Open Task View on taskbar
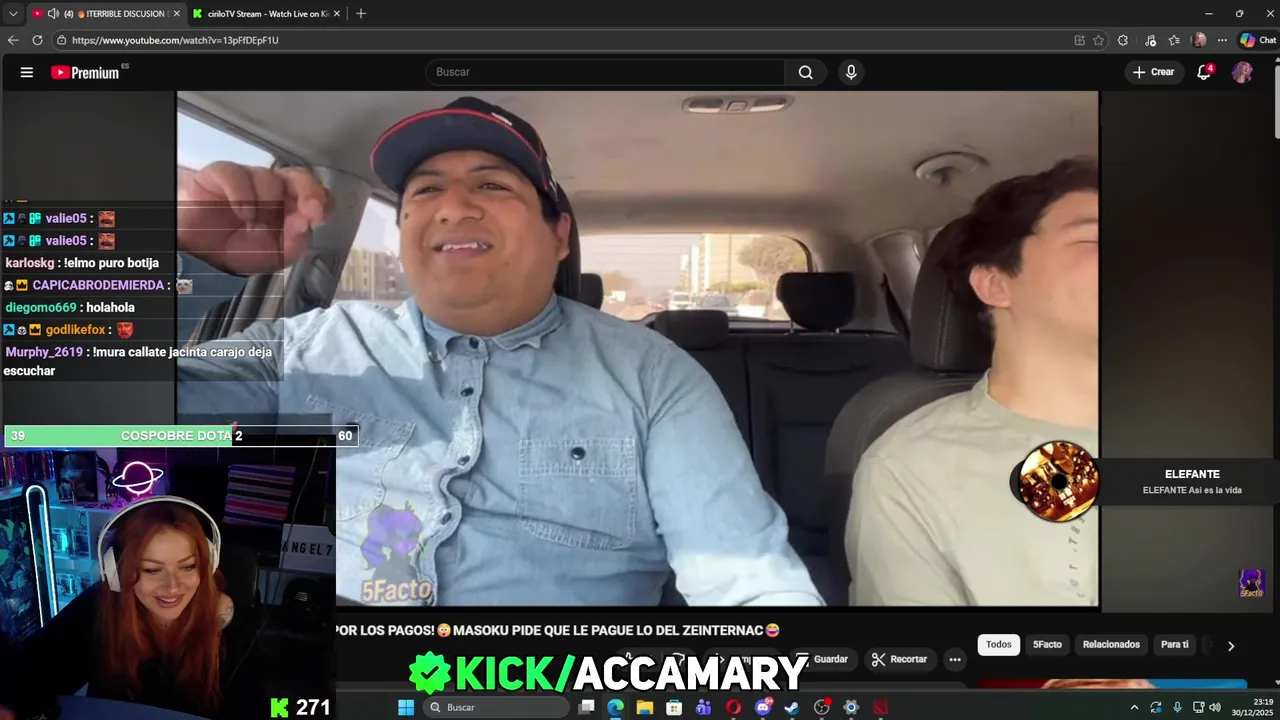 pyautogui.click(x=586, y=707)
